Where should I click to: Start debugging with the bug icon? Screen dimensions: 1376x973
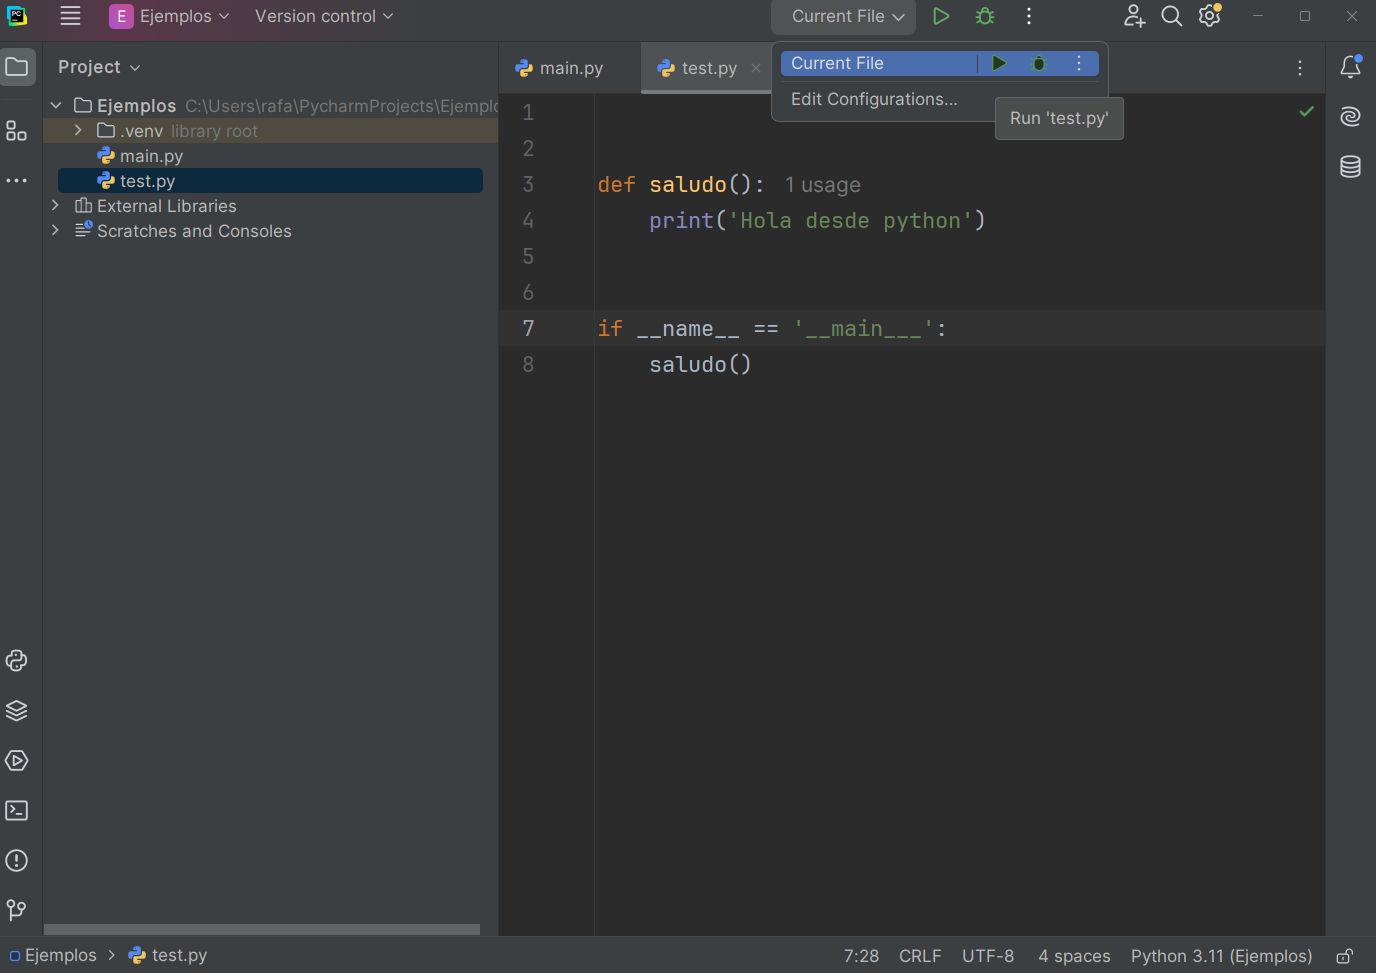click(984, 16)
